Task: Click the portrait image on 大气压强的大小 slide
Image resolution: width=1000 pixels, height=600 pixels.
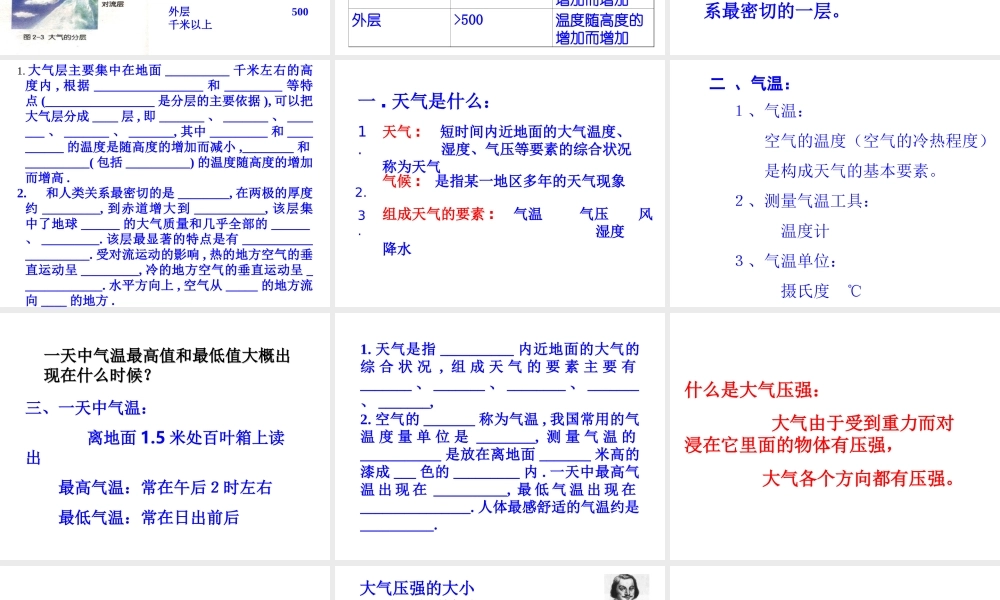Action: tap(626, 587)
